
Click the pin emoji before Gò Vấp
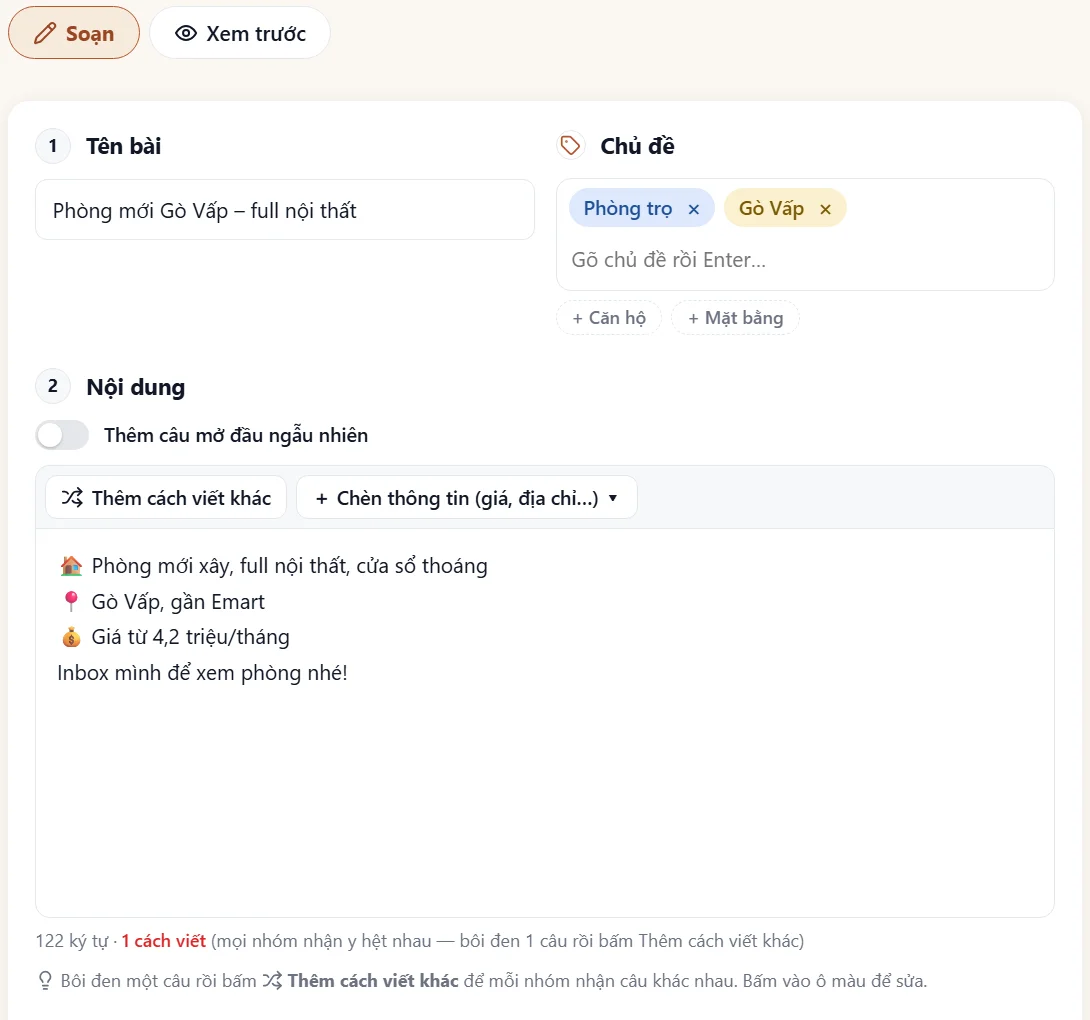coord(71,601)
